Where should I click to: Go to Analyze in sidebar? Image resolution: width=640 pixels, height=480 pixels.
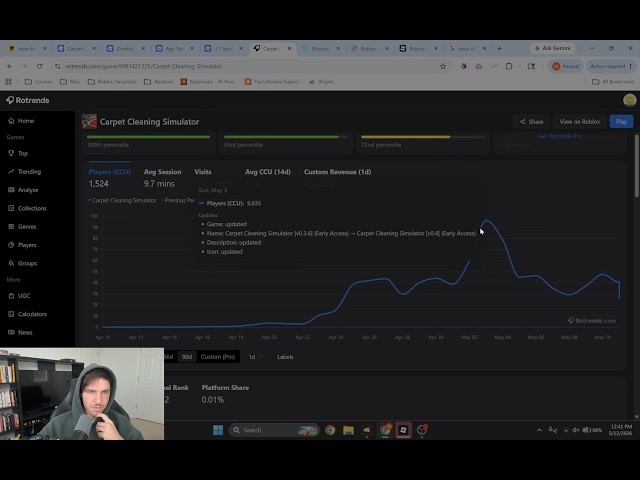23,190
